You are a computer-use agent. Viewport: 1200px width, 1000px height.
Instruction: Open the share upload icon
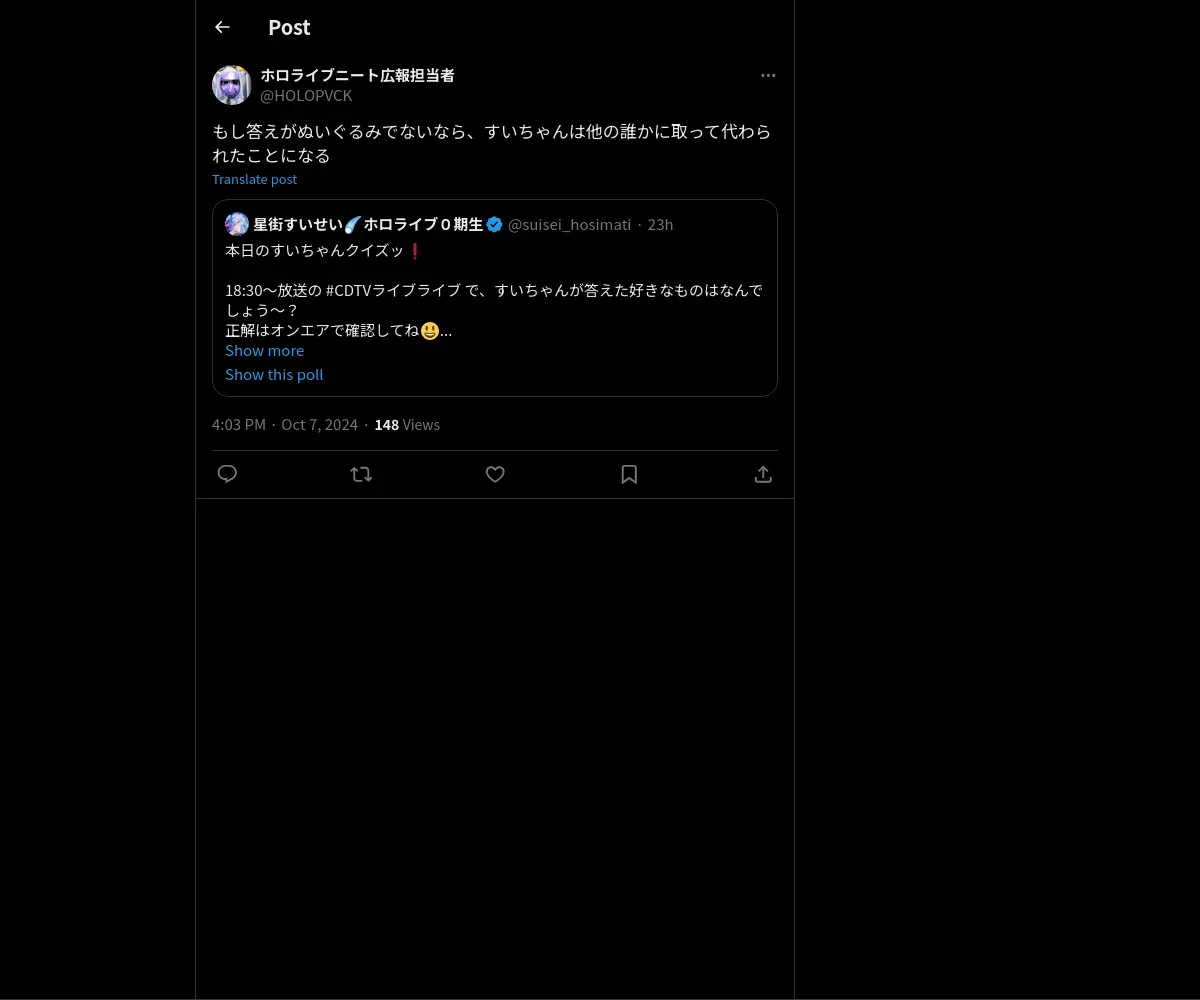point(763,474)
